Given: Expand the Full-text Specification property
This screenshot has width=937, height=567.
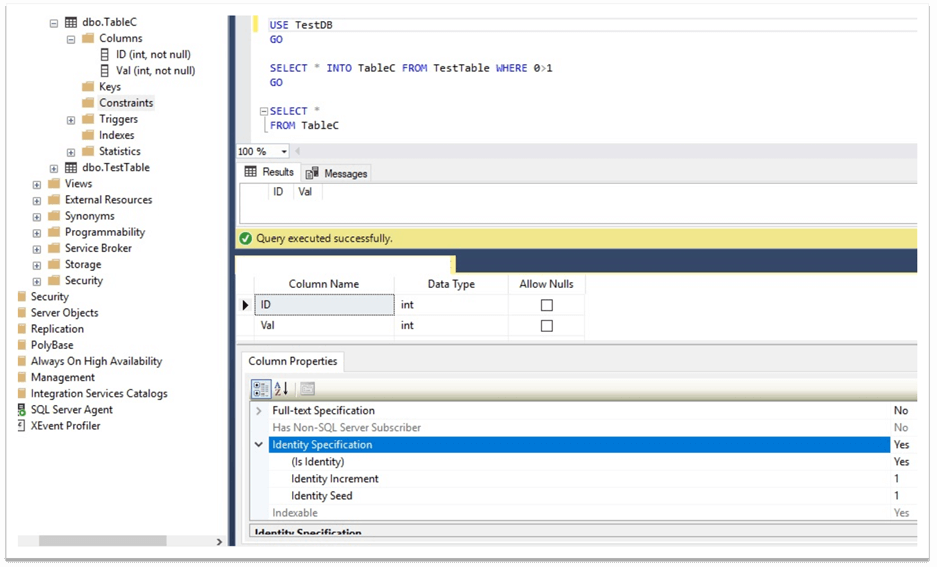Looking at the screenshot, I should [259, 411].
